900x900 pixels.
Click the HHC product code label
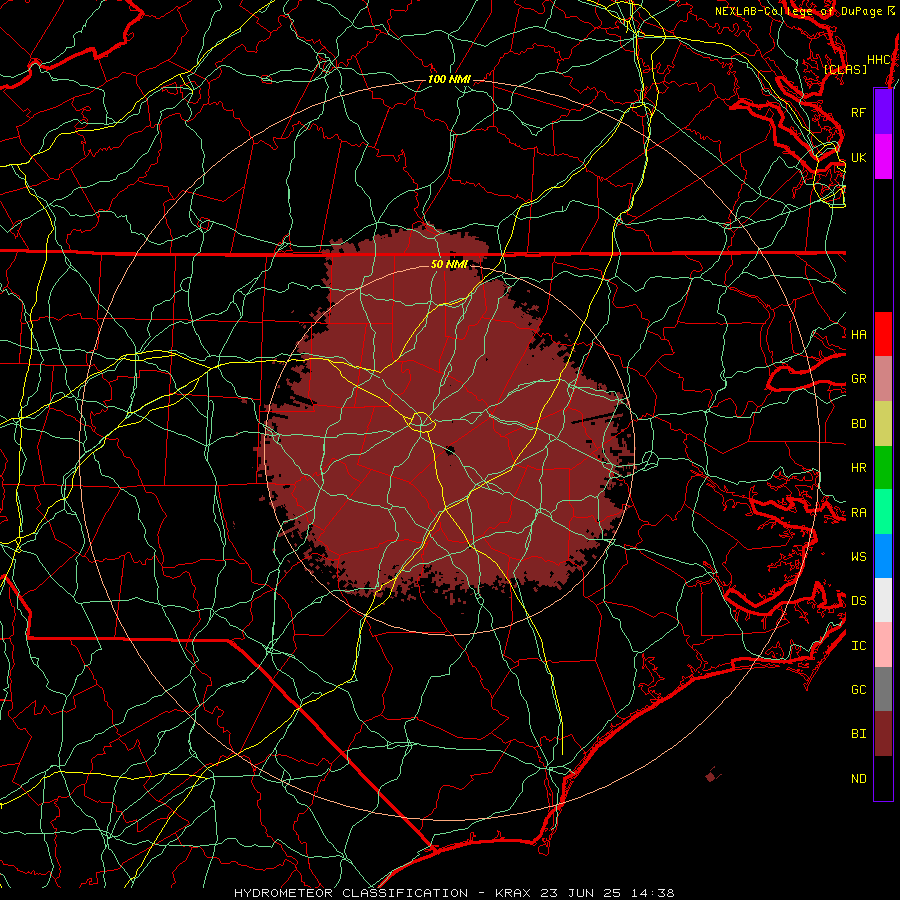coord(879,60)
